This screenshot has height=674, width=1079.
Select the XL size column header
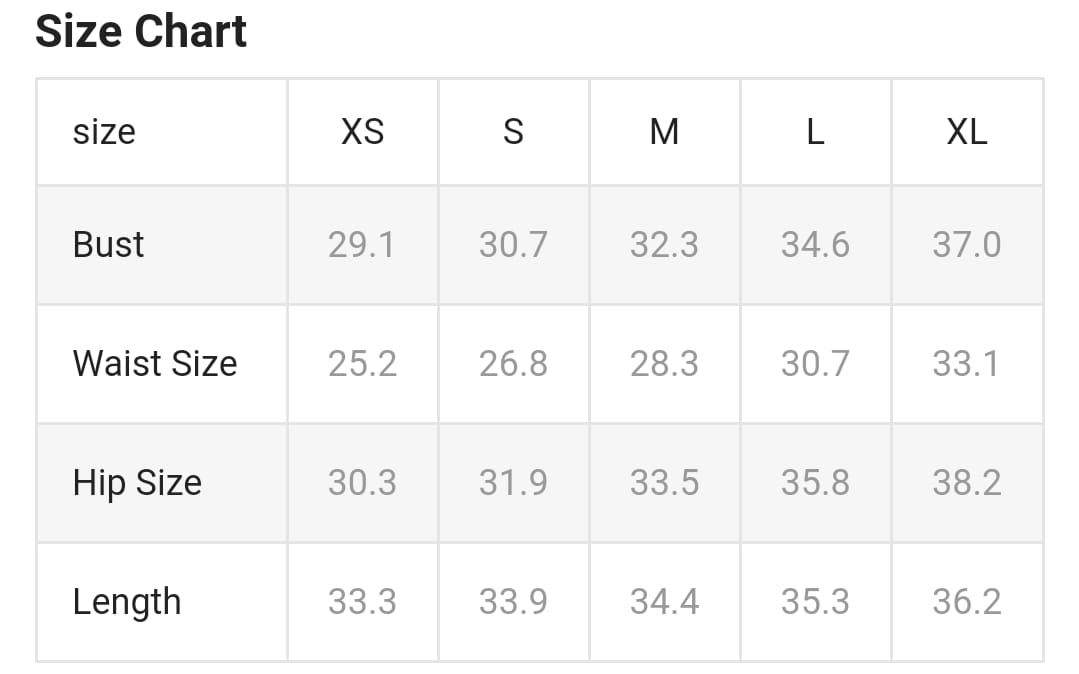pos(966,131)
